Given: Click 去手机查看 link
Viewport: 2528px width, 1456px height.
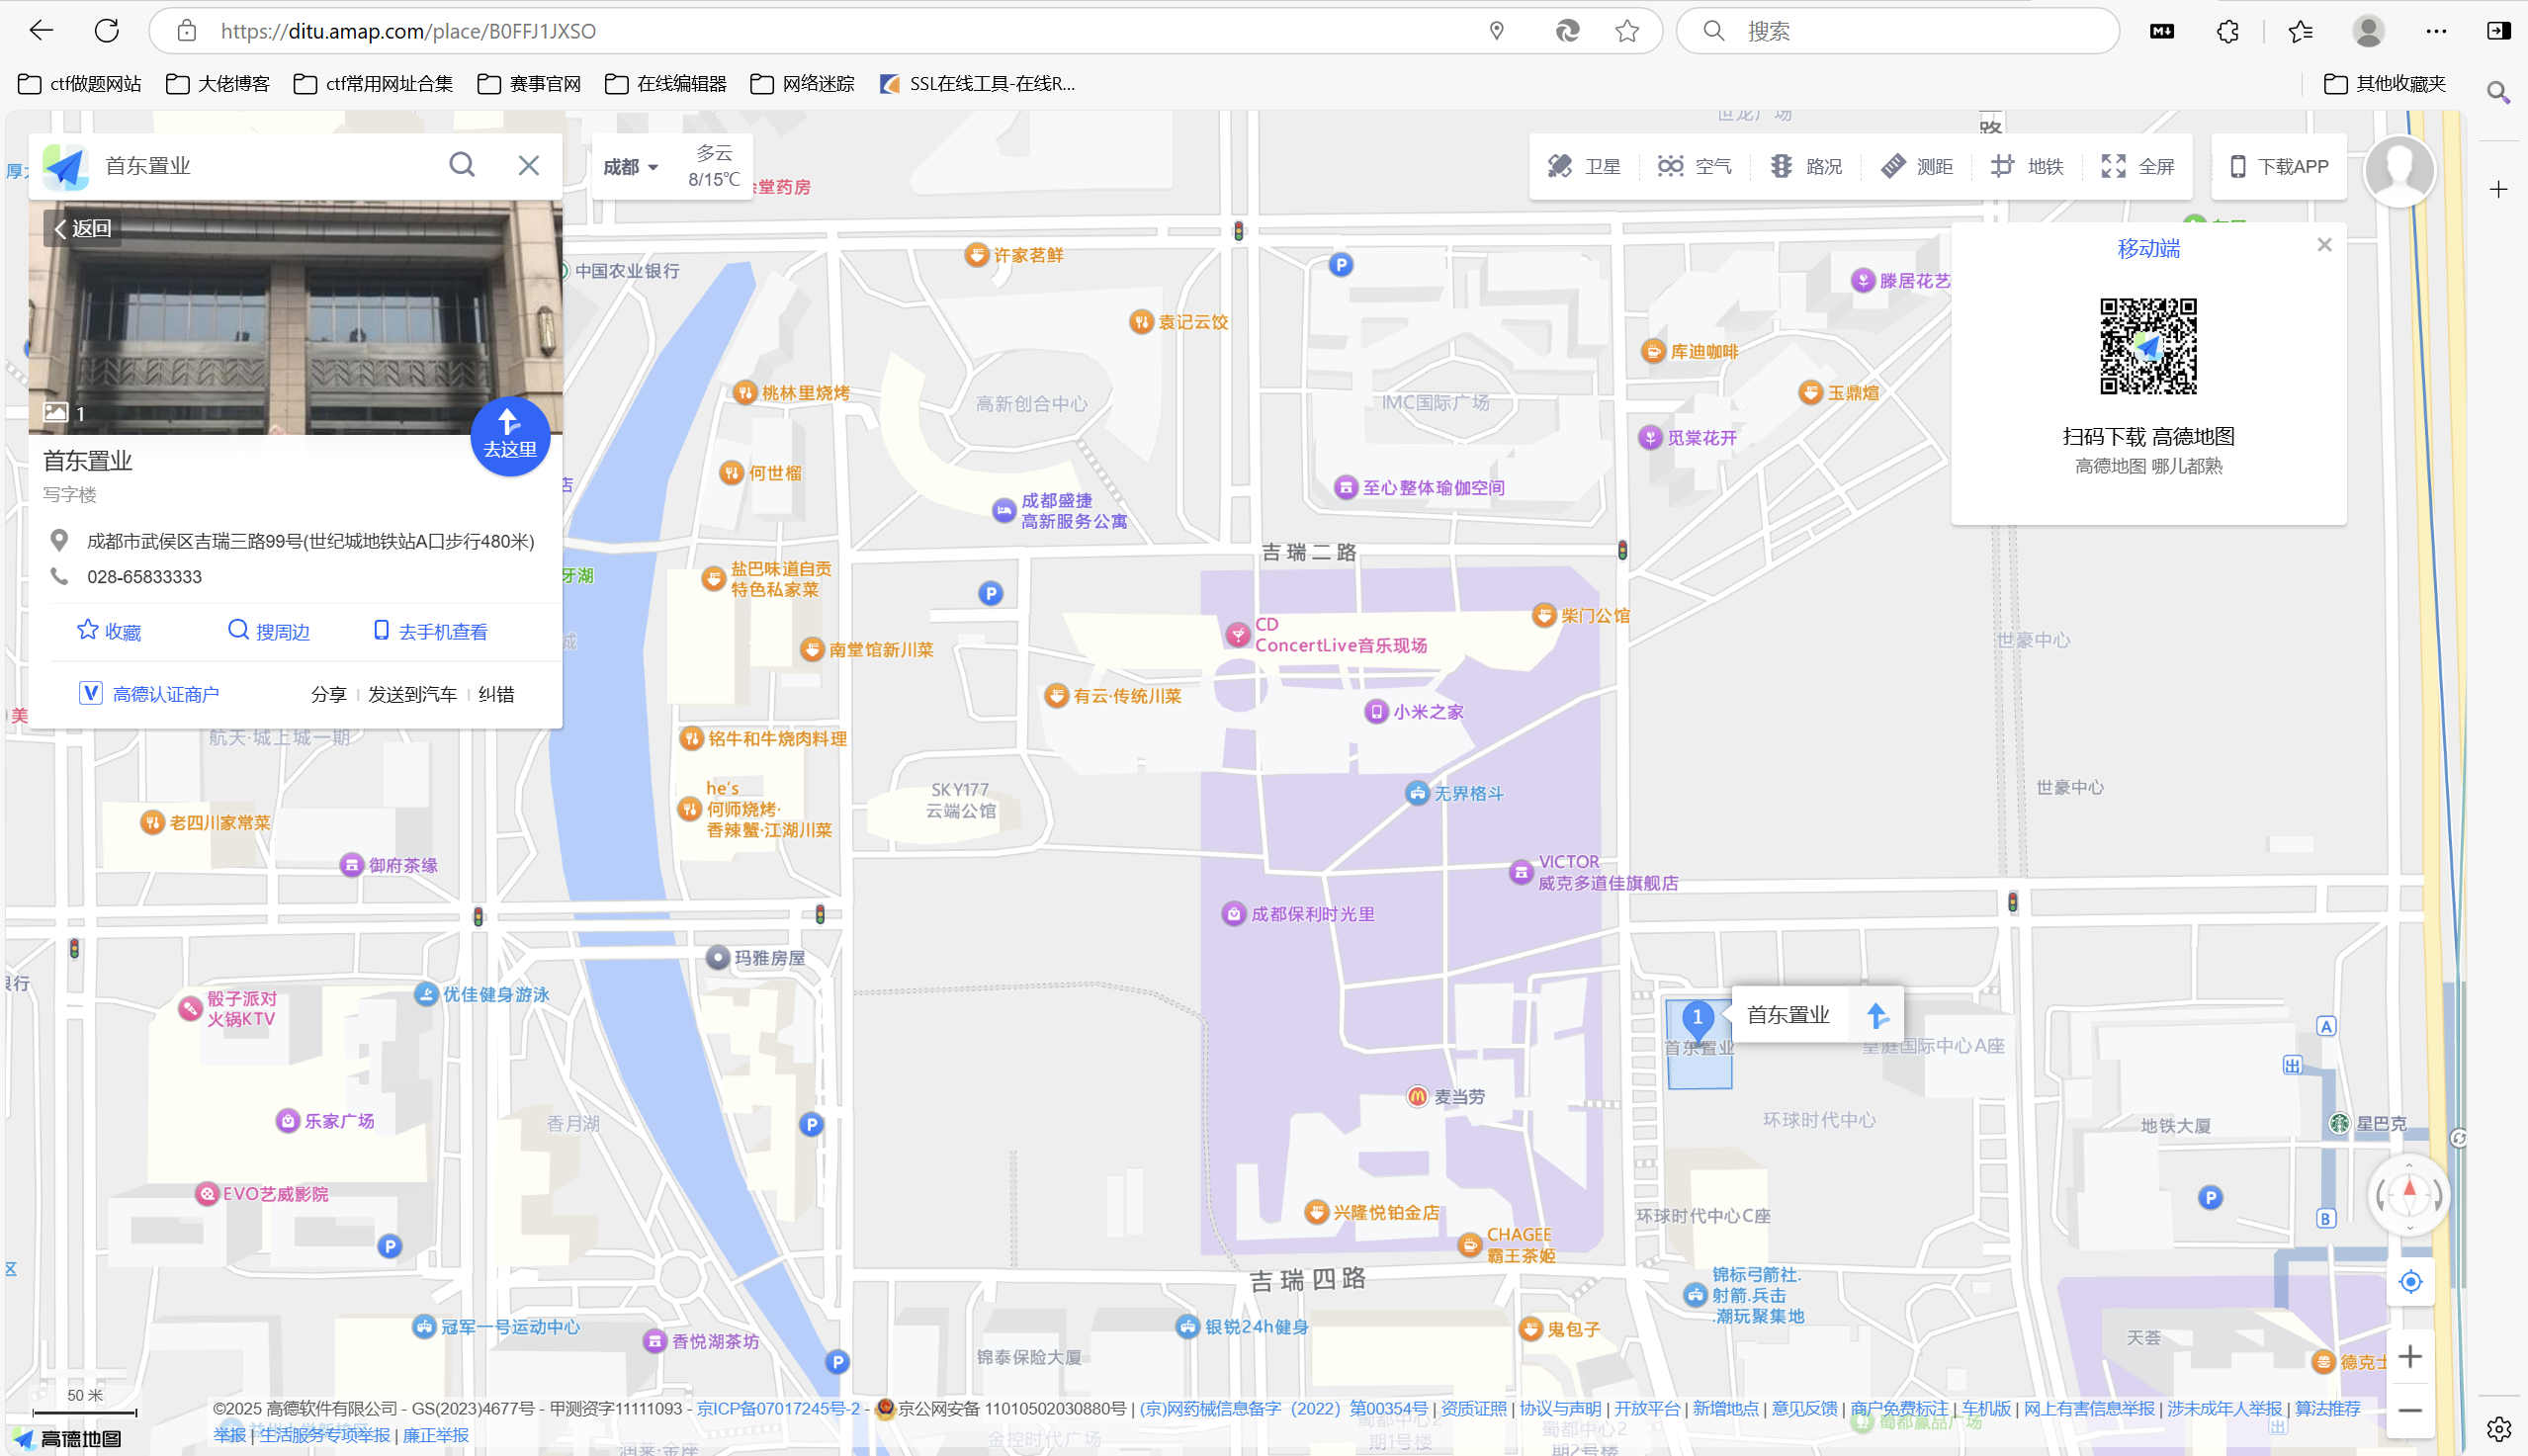Looking at the screenshot, I should click(430, 631).
